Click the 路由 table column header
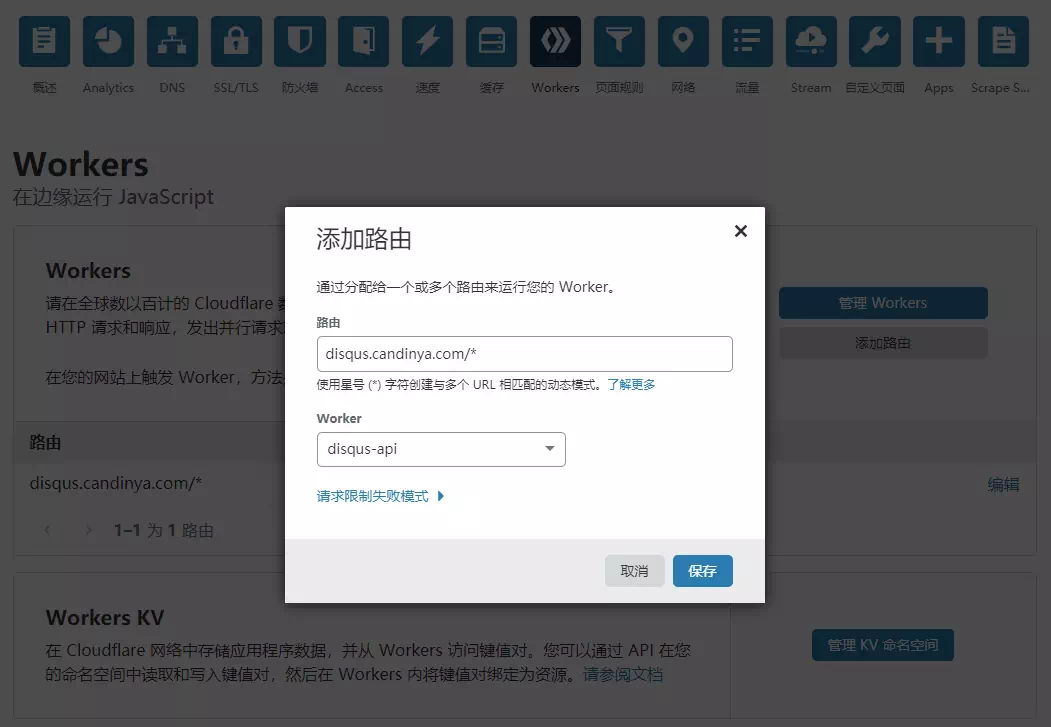1051x727 pixels. coord(45,442)
